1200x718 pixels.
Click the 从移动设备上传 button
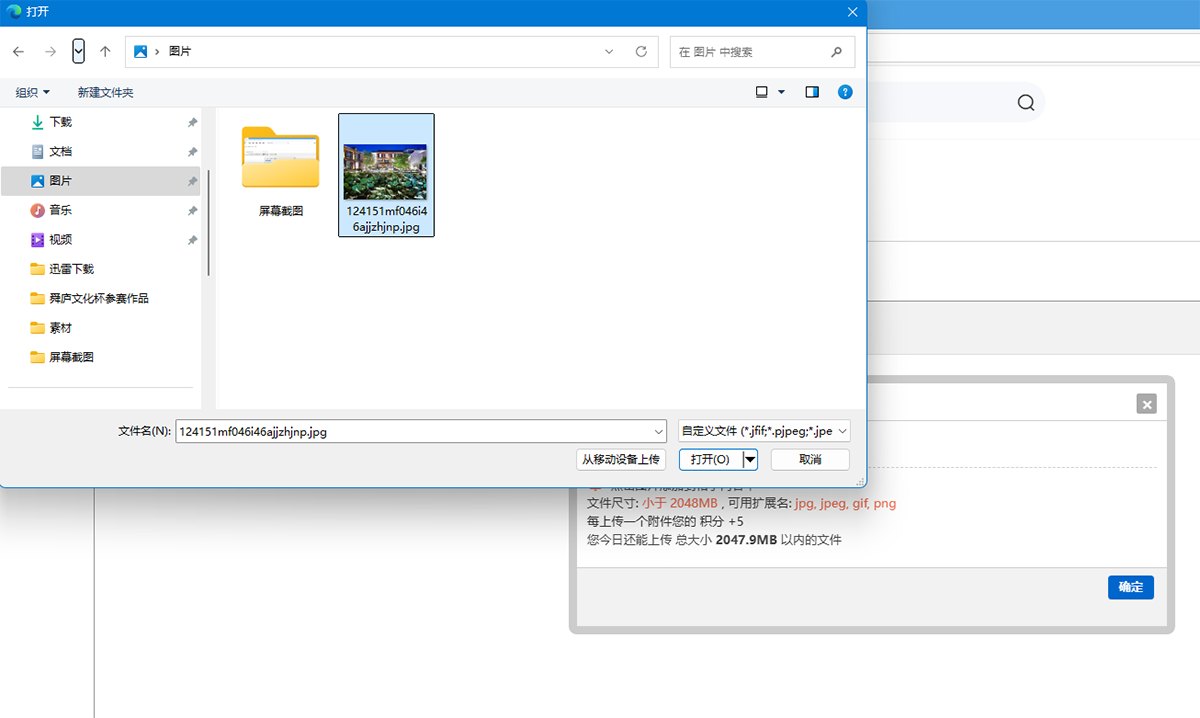point(621,460)
